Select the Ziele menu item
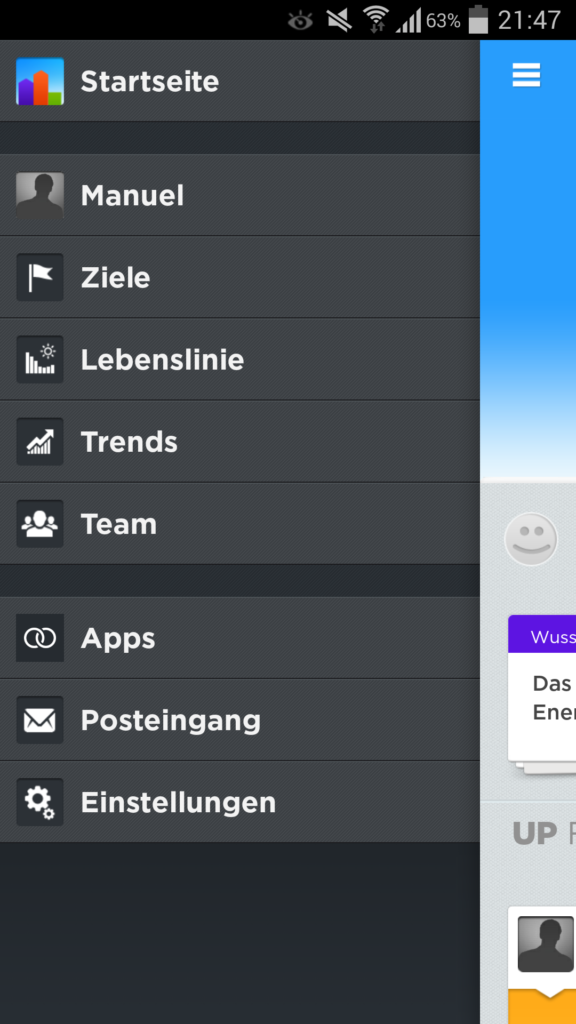Viewport: 576px width, 1024px height. coord(240,278)
